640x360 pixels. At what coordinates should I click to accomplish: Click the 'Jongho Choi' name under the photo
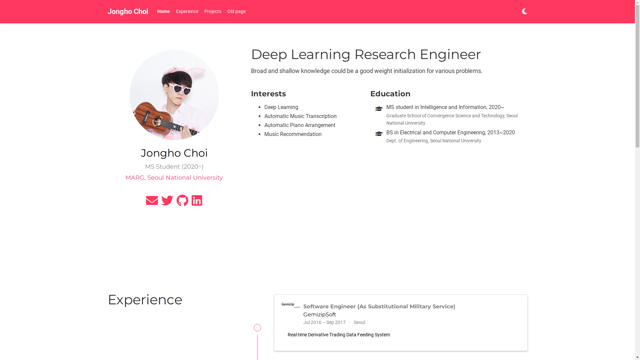pos(174,153)
